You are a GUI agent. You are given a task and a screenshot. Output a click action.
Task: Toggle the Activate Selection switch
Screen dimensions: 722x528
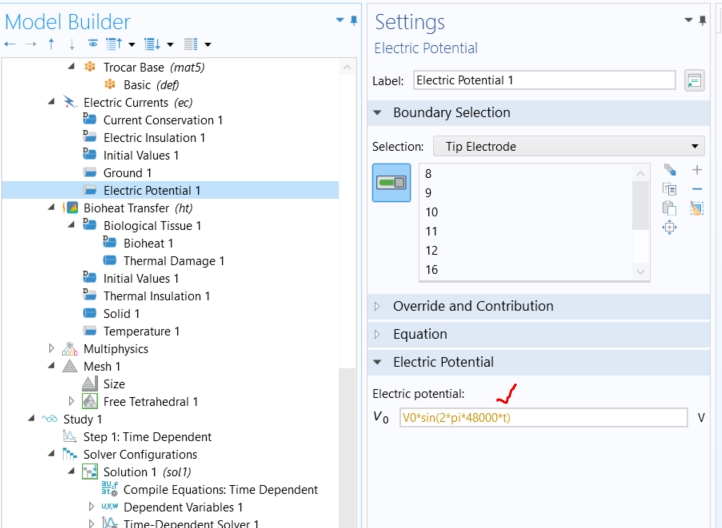391,183
